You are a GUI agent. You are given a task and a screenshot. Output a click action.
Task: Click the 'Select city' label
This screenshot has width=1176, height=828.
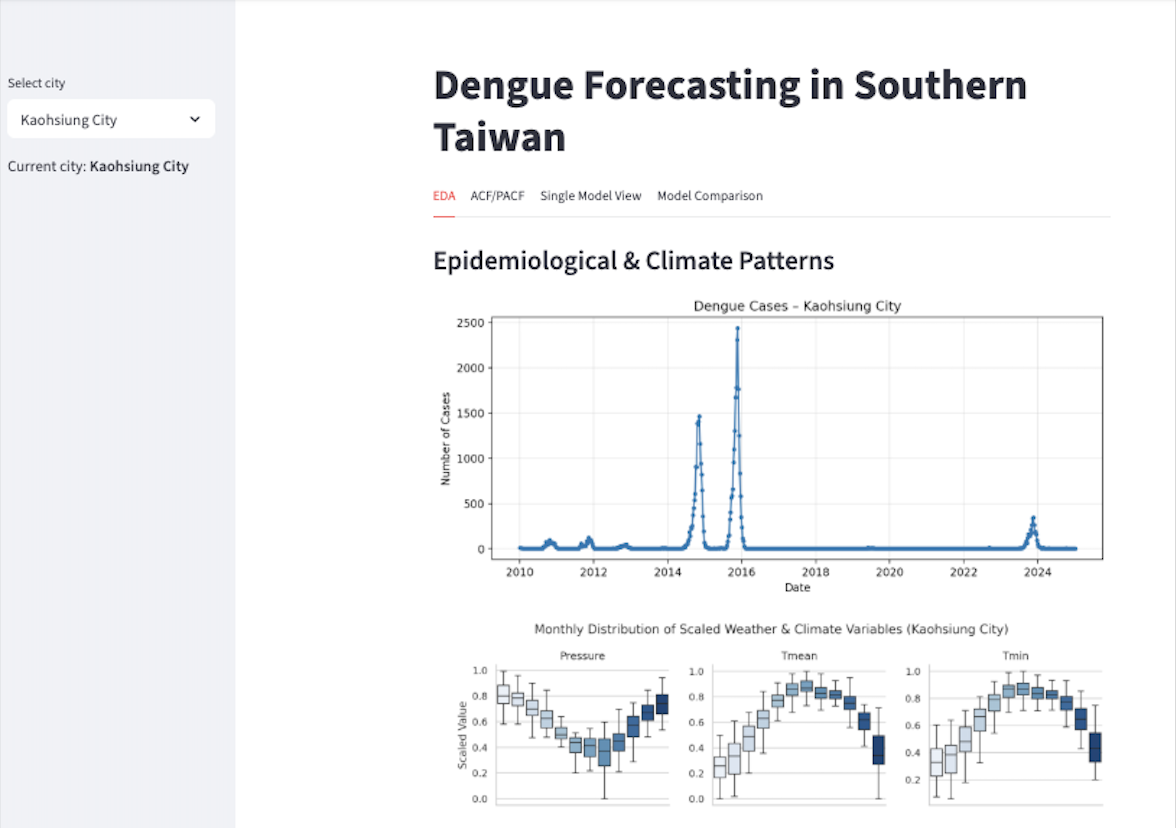(37, 83)
